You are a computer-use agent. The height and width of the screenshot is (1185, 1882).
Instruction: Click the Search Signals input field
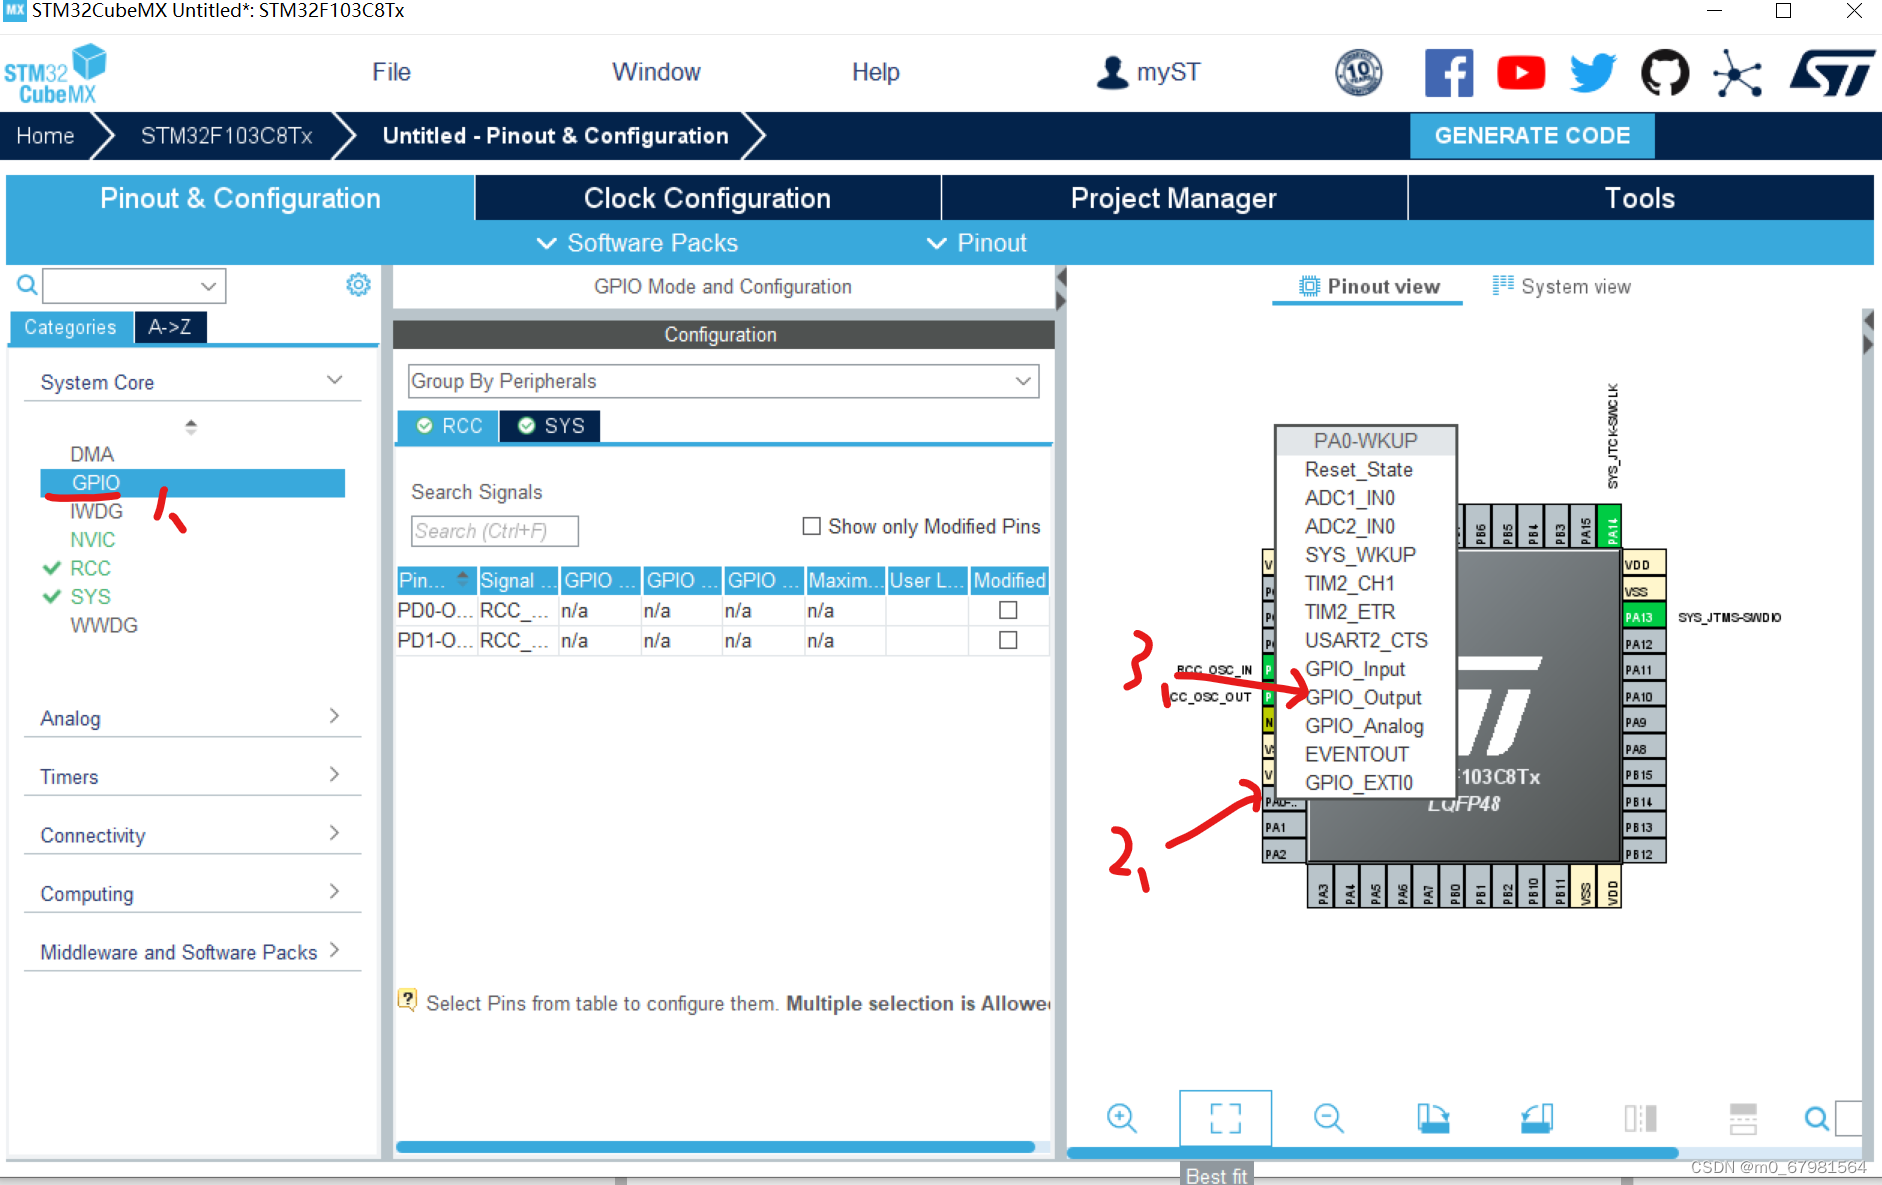coord(495,531)
